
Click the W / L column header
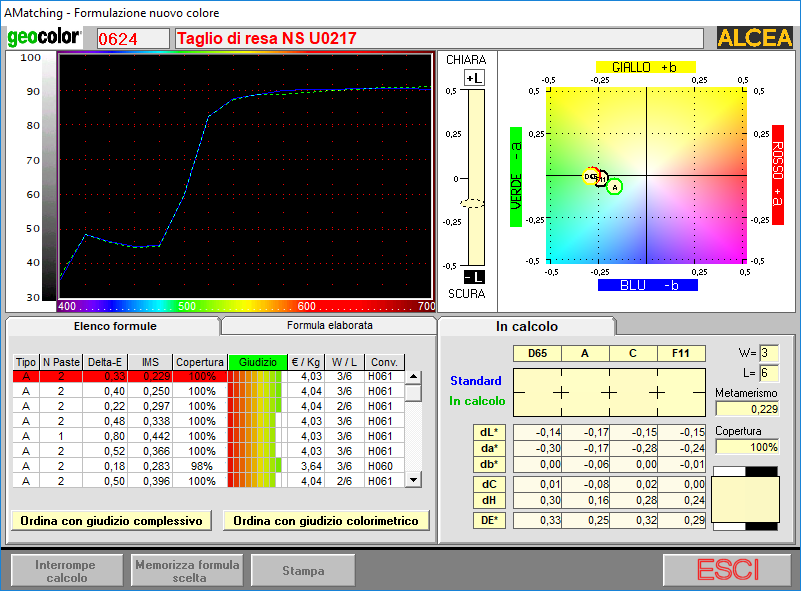344,362
